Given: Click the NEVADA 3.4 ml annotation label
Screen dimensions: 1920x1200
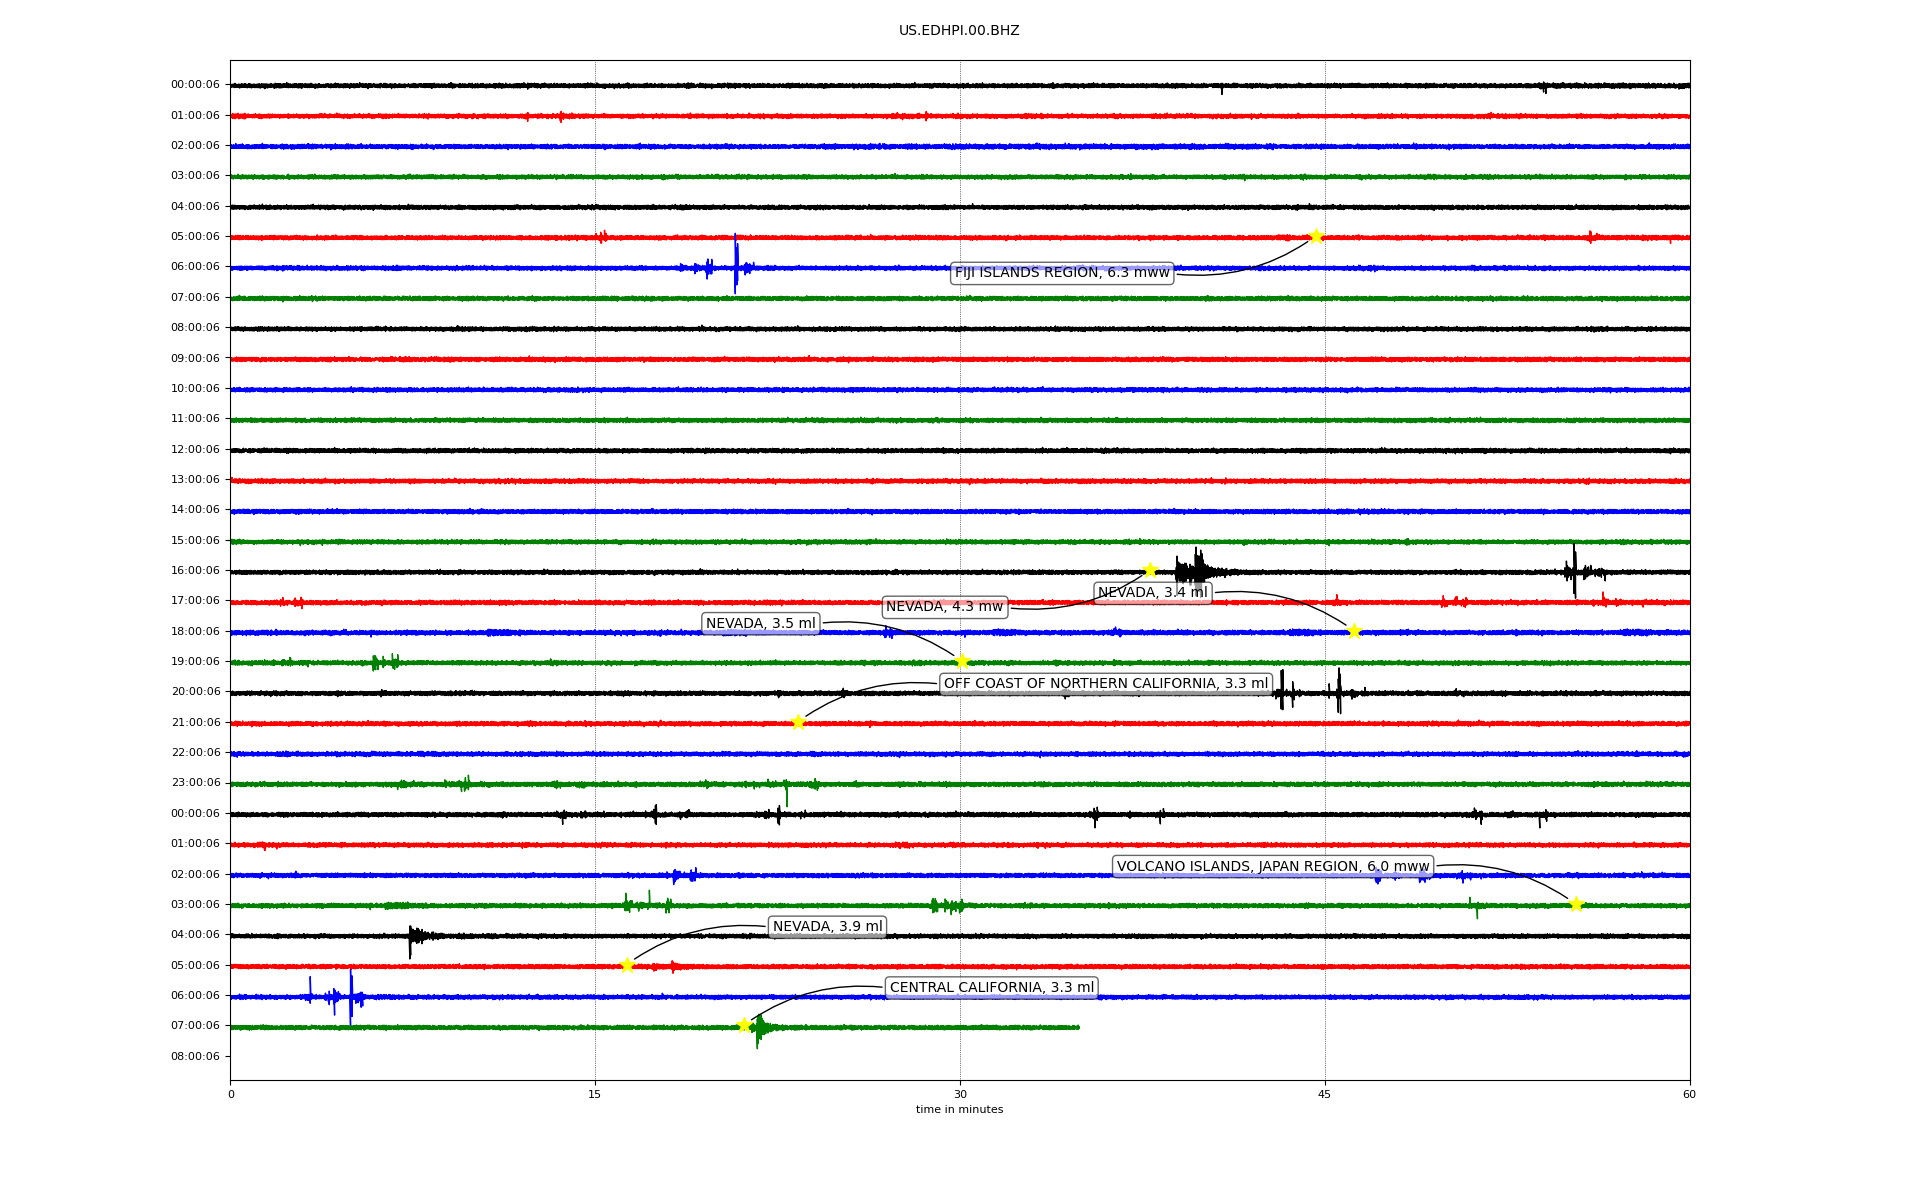Looking at the screenshot, I should point(1152,593).
